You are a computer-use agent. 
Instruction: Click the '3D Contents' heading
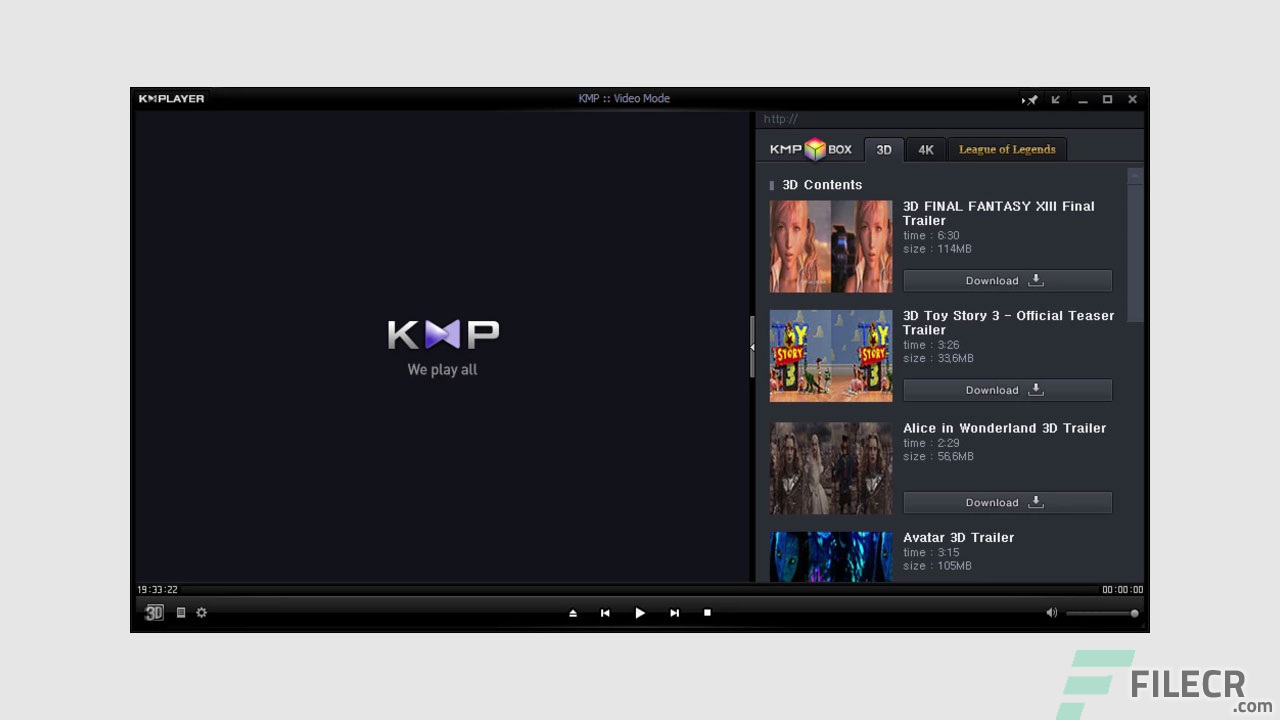(x=822, y=185)
